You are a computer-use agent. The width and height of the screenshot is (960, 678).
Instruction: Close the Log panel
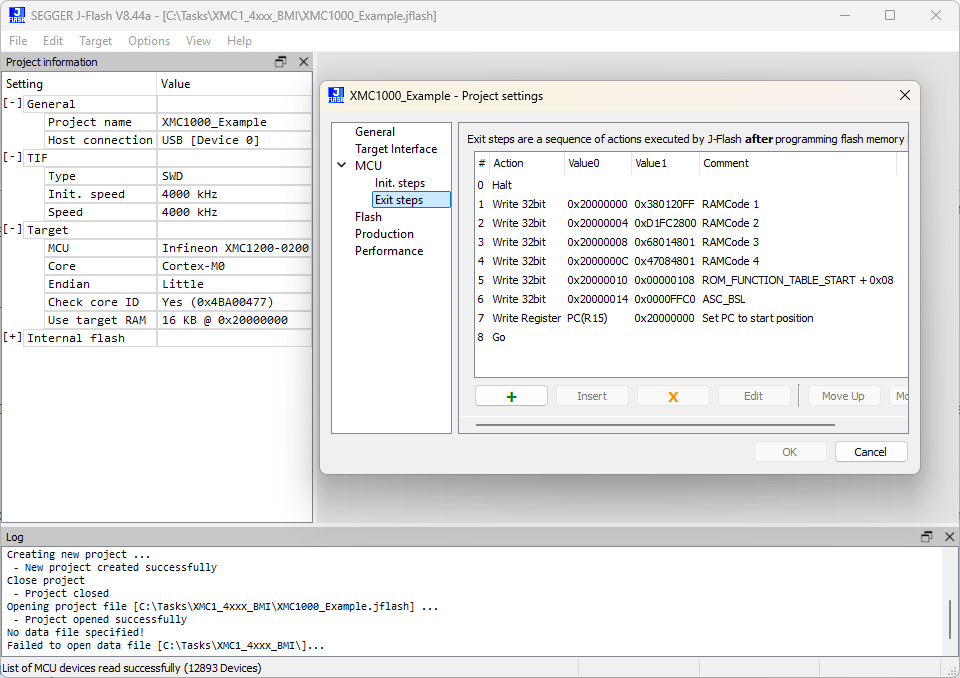[x=948, y=537]
